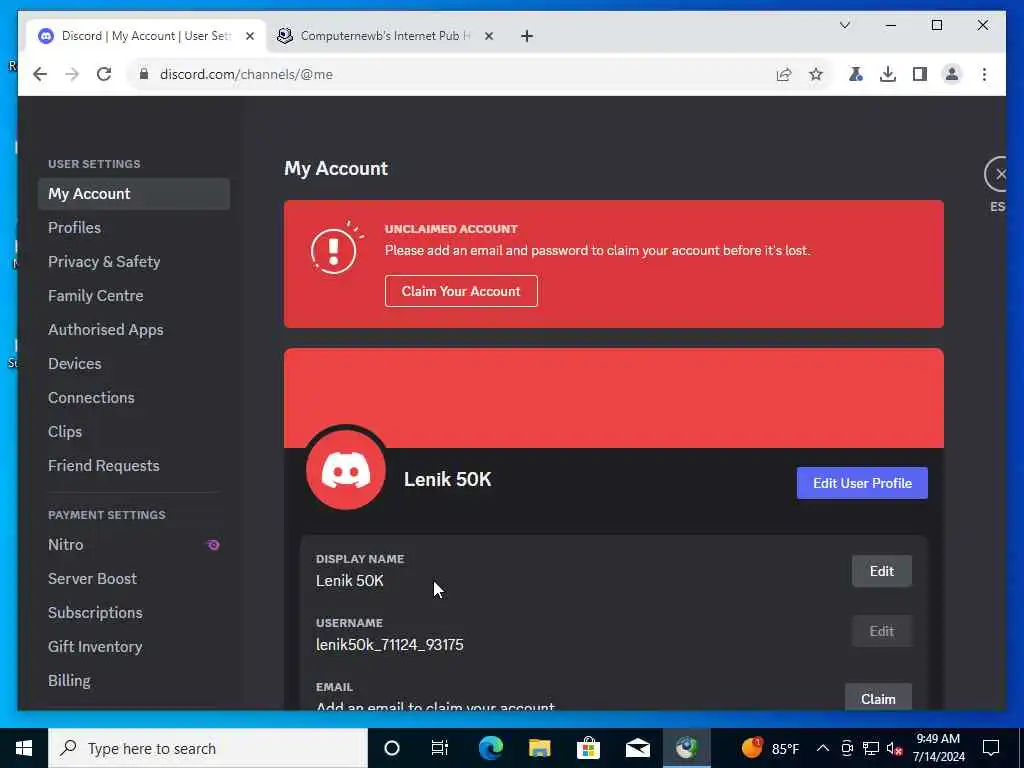Viewport: 1024px width, 768px height.
Task: Open Cortana circle icon on taskbar
Action: pyautogui.click(x=391, y=748)
